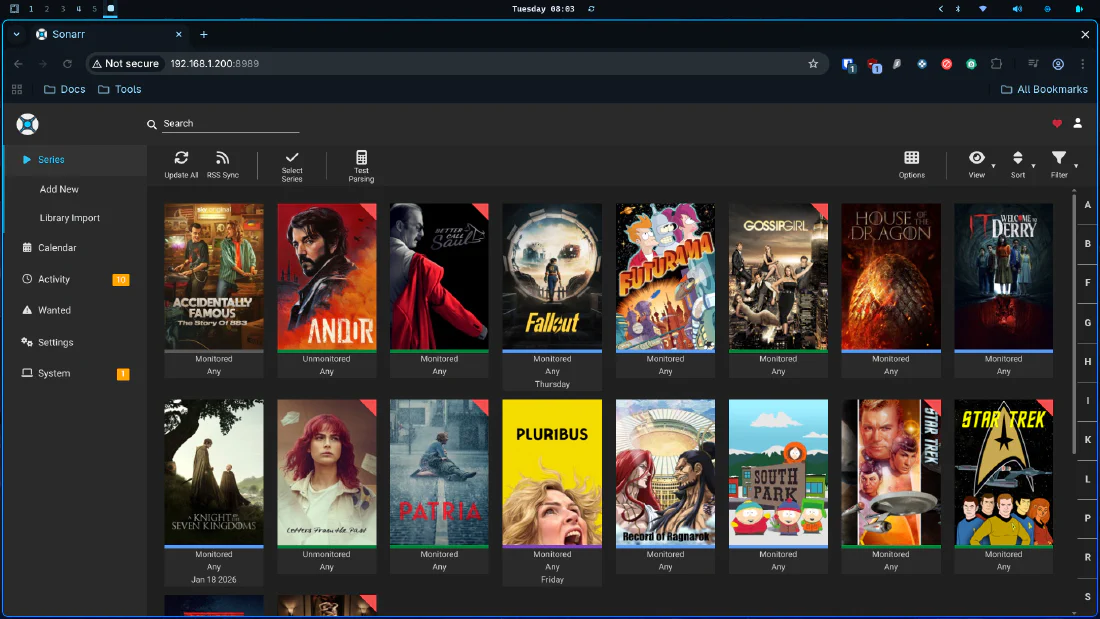Open the browser three-dot menu
Screen dimensions: 1100x619
pyautogui.click(x=1082, y=64)
